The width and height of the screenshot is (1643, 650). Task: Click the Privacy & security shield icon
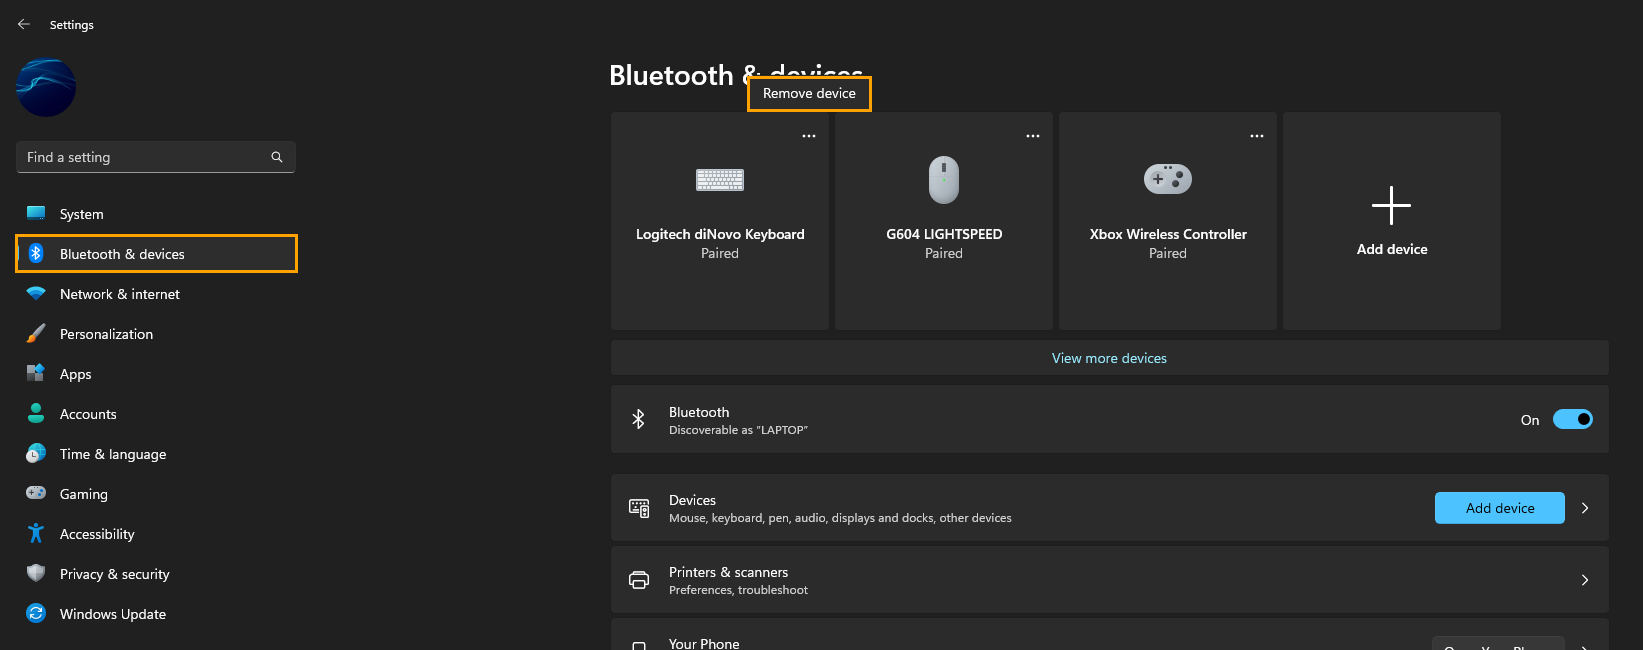[36, 573]
